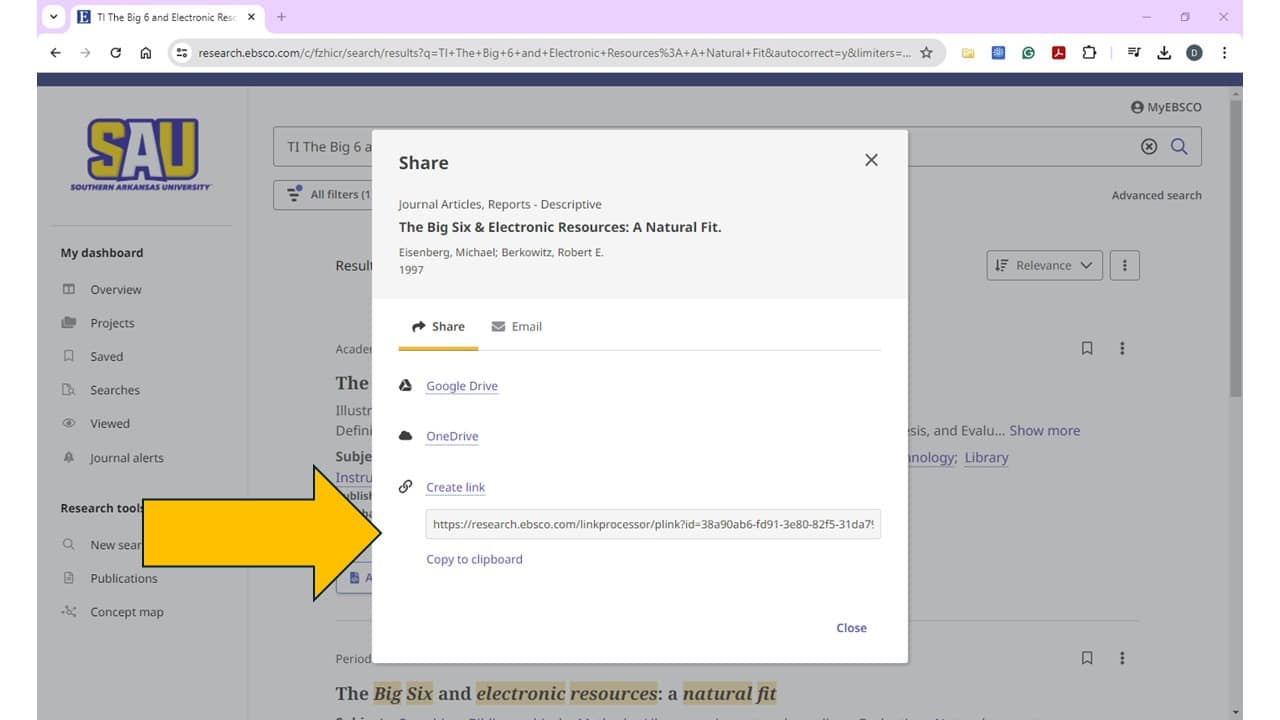Bookmark this page with the star icon

pos(926,53)
